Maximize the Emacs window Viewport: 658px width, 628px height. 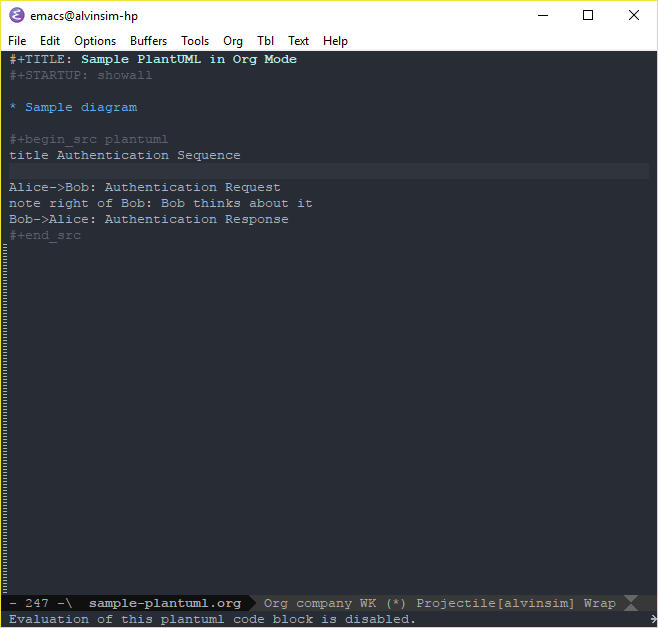tap(588, 15)
